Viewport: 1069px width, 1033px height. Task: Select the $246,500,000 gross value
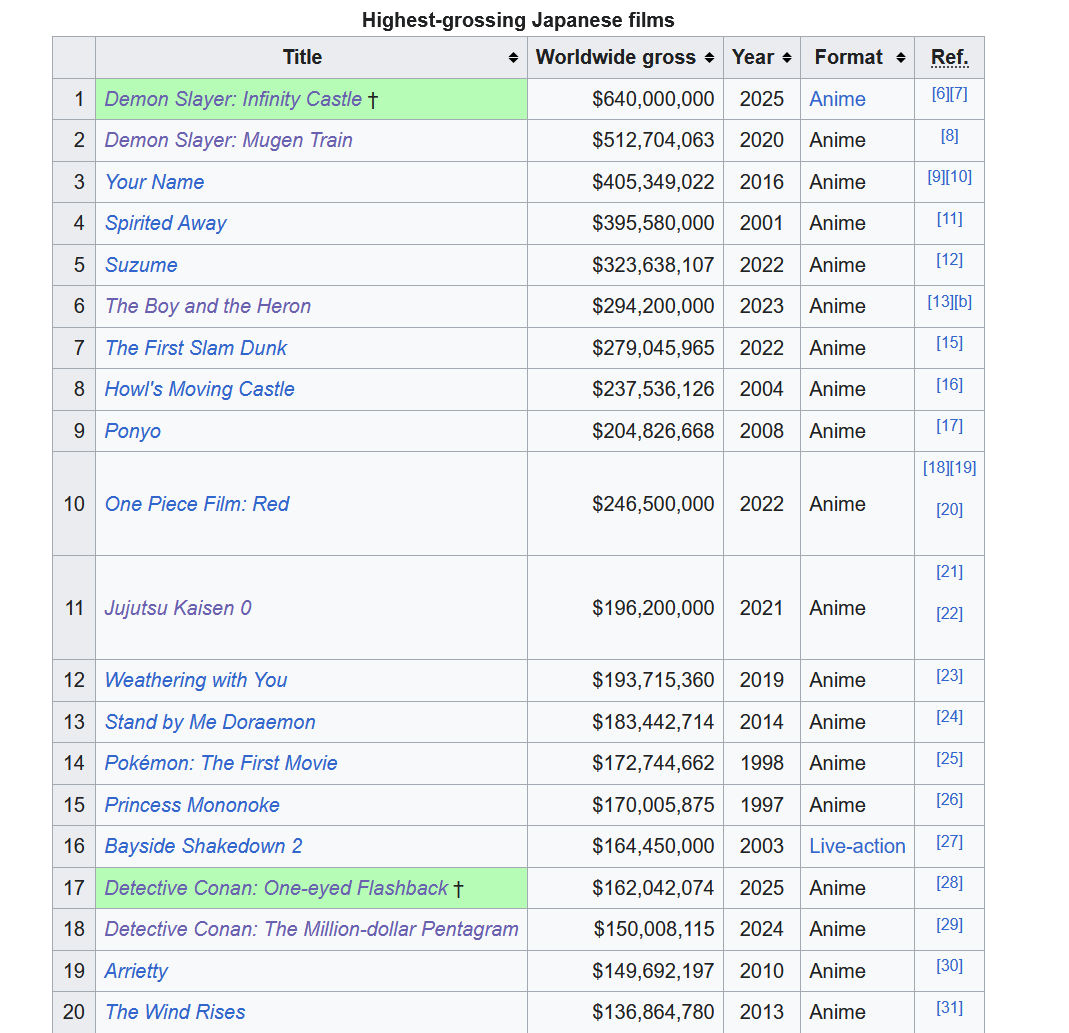point(653,504)
